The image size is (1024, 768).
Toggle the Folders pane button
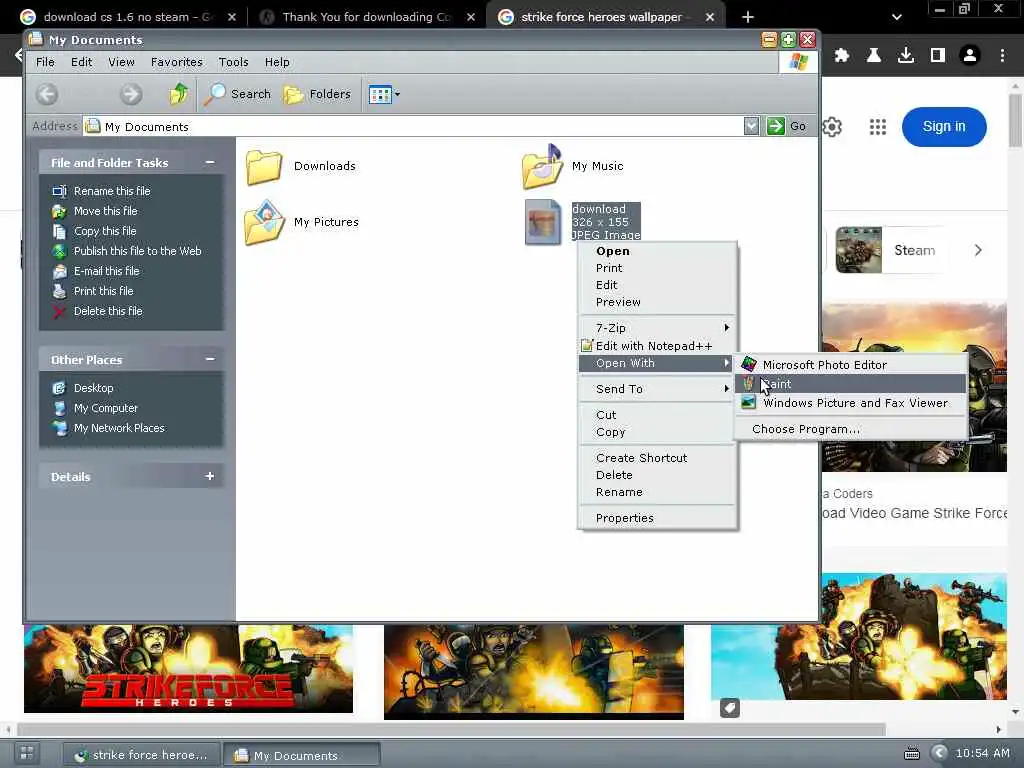pyautogui.click(x=317, y=94)
